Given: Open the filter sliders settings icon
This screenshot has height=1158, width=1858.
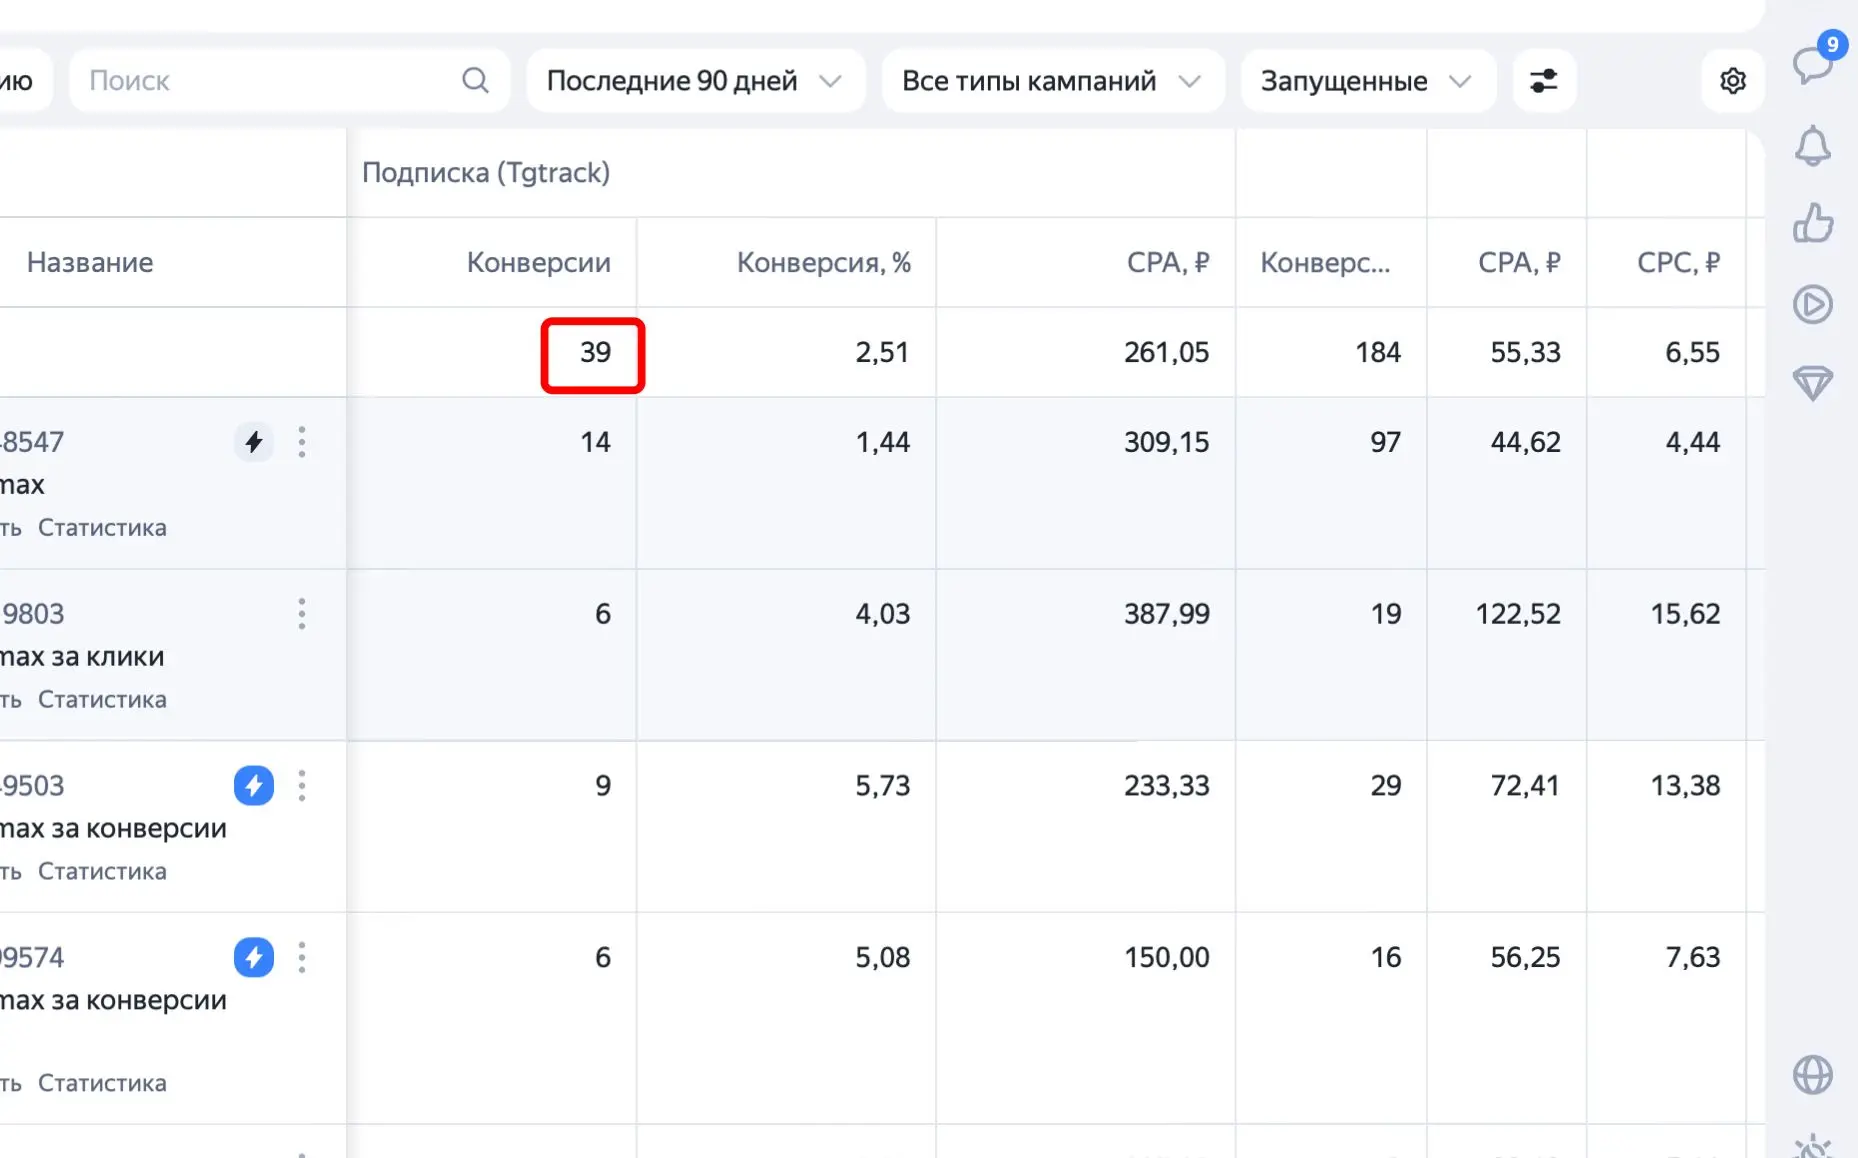Looking at the screenshot, I should click(x=1544, y=80).
